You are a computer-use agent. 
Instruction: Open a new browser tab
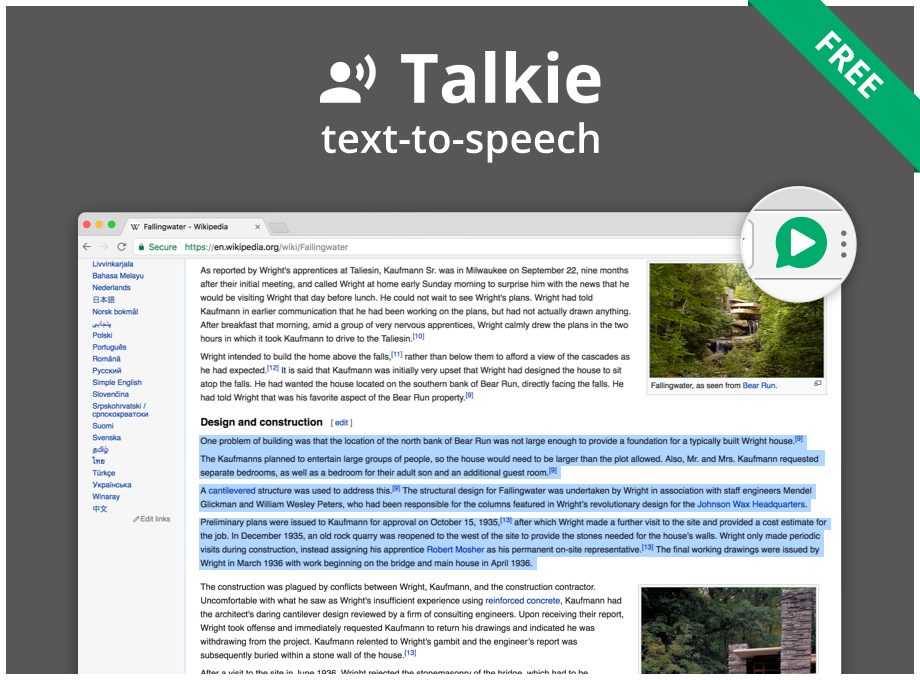click(279, 227)
